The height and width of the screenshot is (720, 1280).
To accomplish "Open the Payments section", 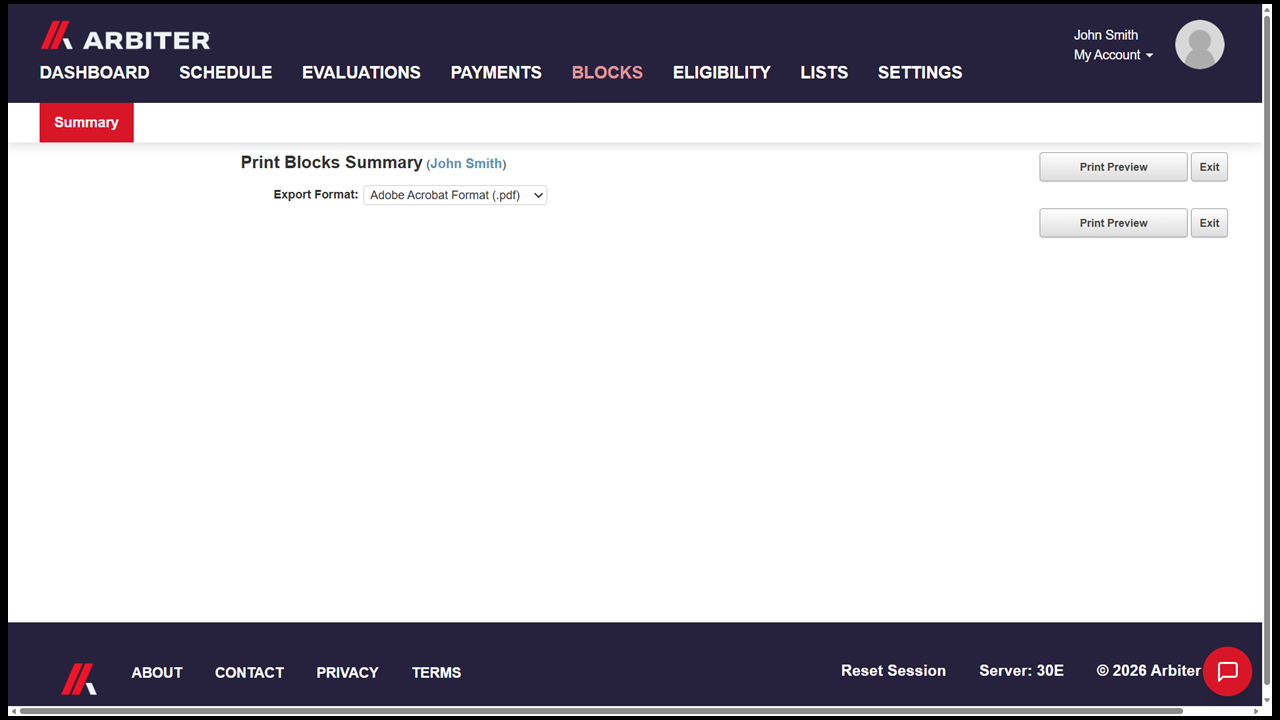I will point(496,72).
